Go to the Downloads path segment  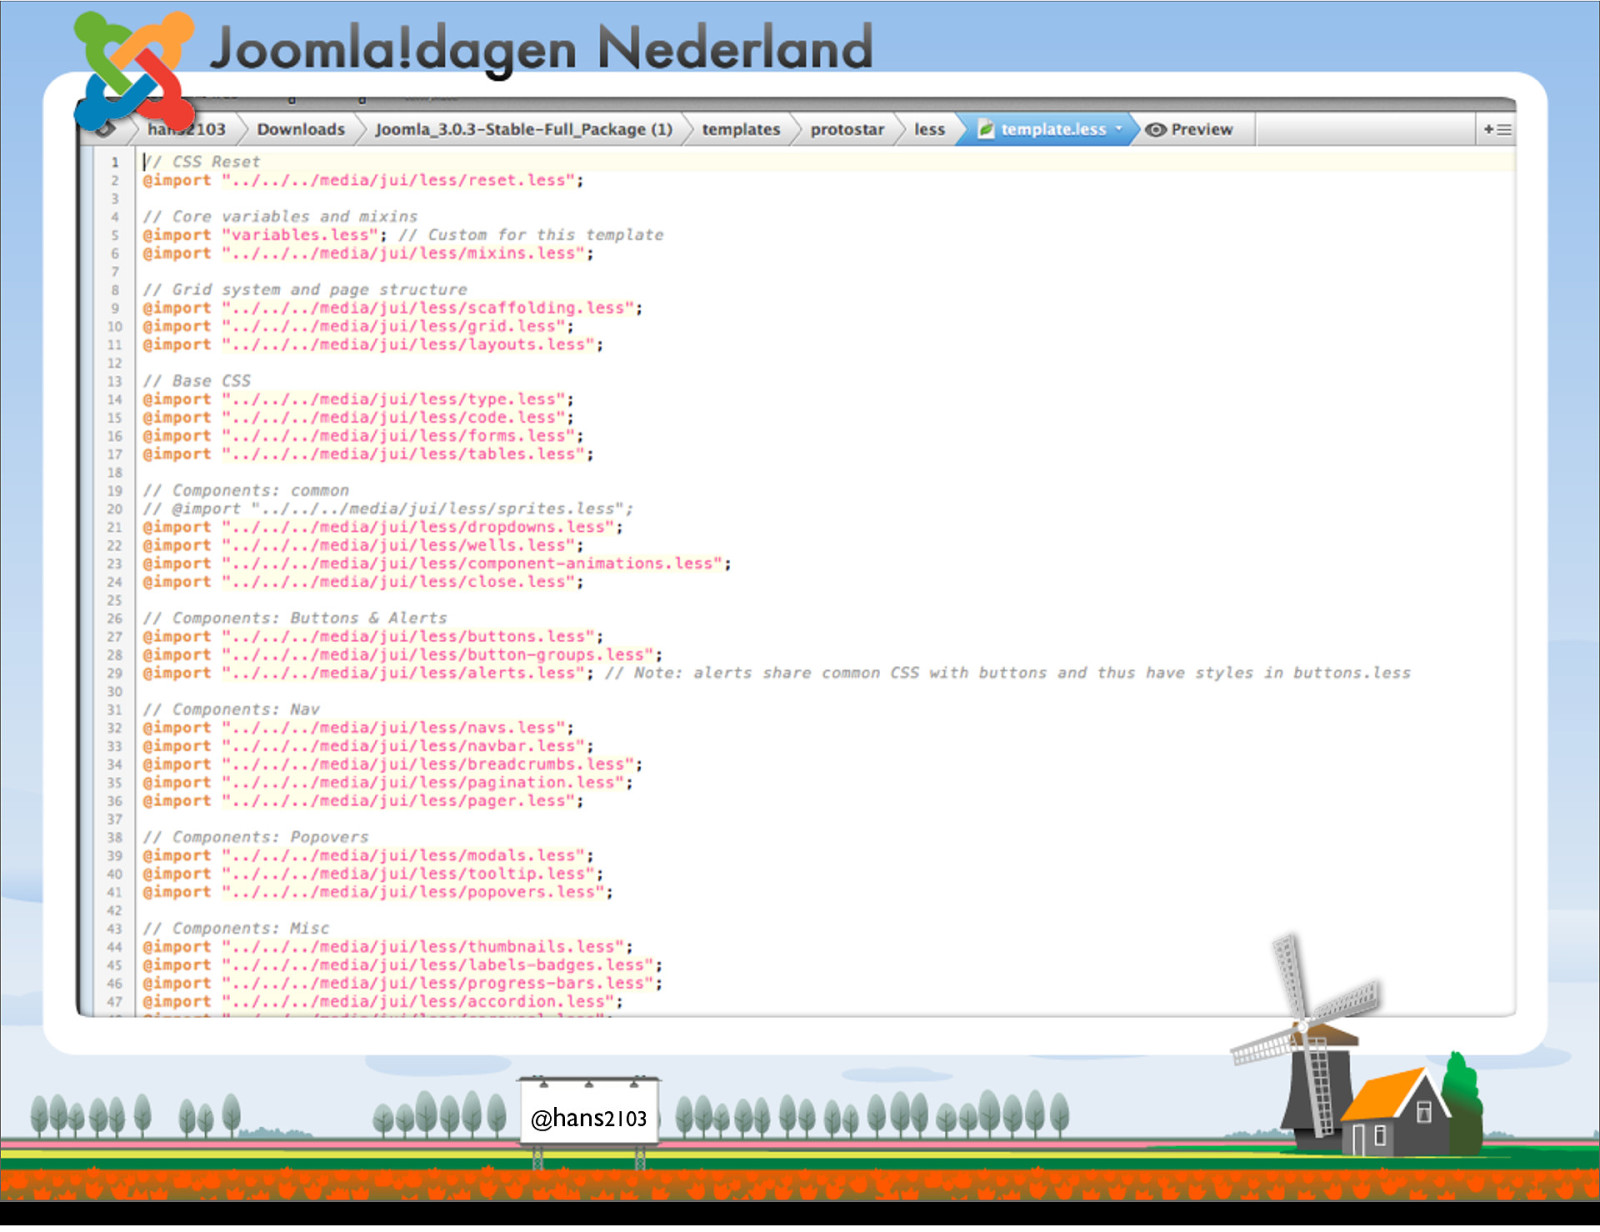click(300, 129)
